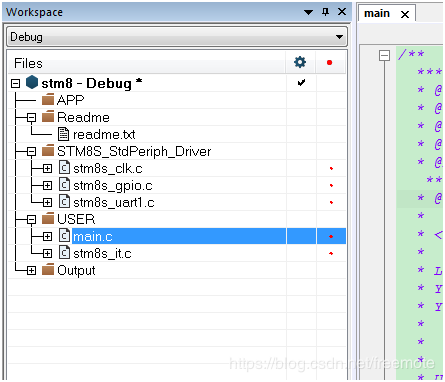Click the stm8 project cube icon
The image size is (445, 382).
(32, 82)
